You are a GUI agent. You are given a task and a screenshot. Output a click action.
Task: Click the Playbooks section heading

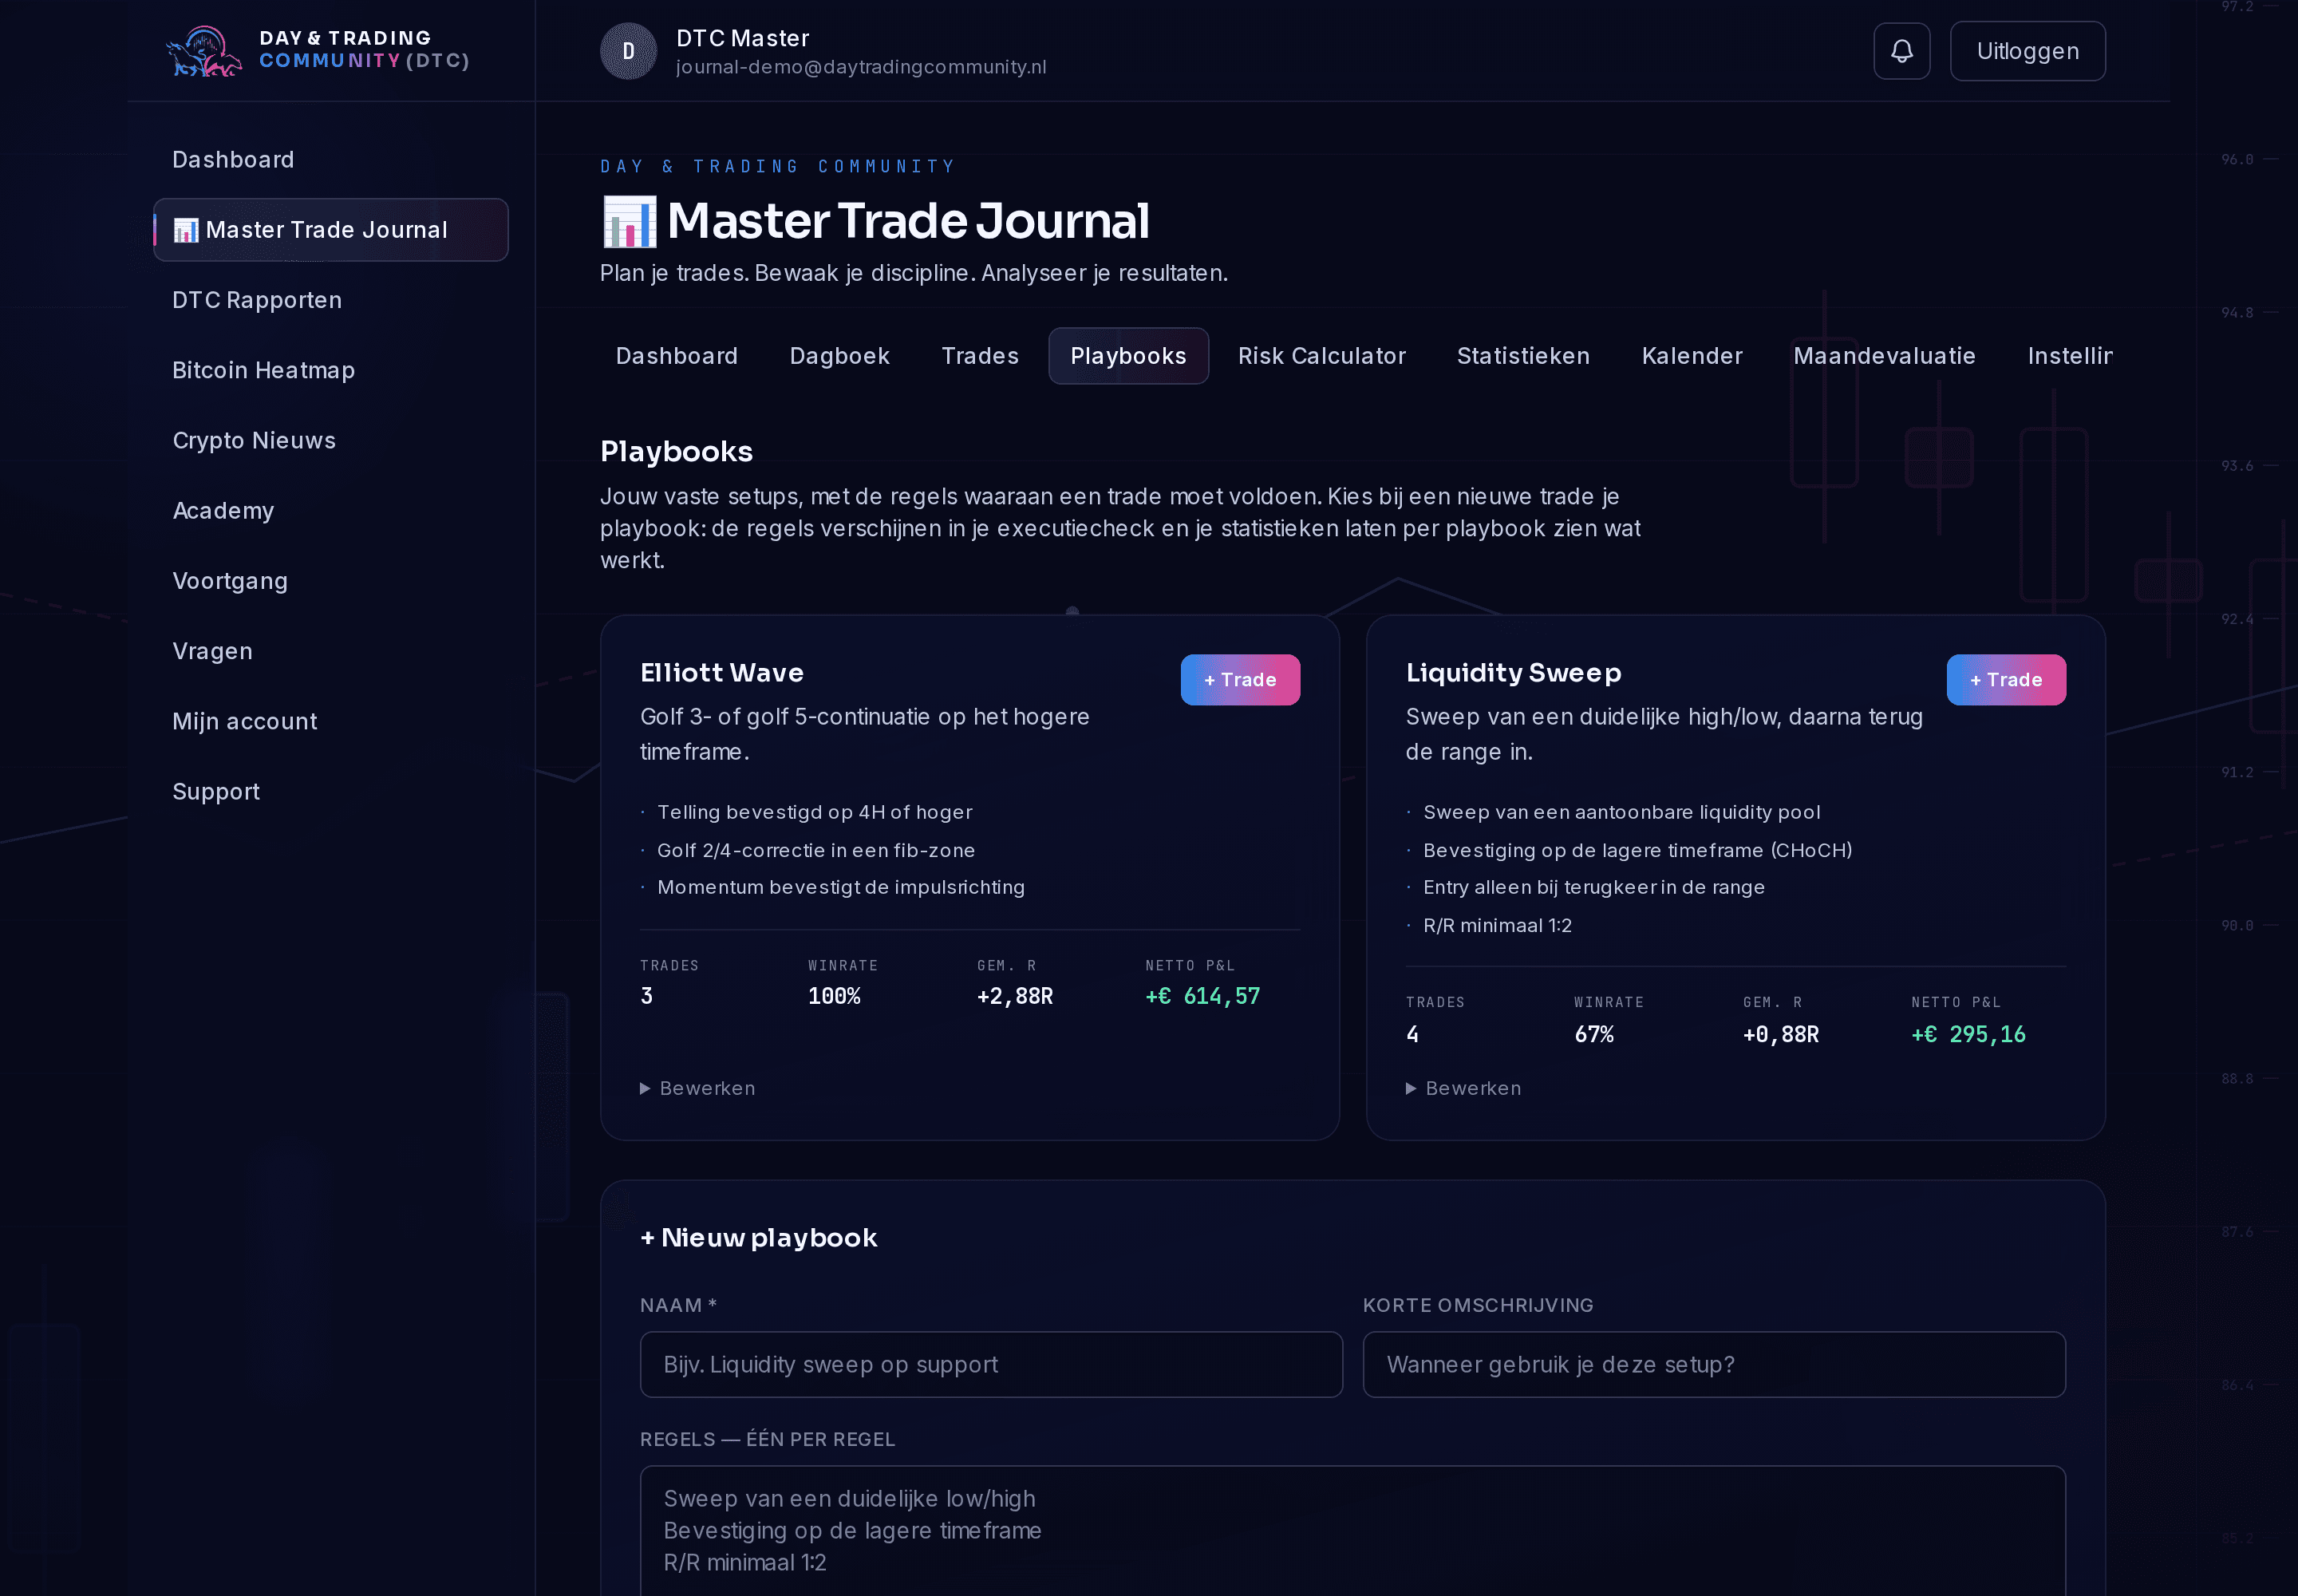(x=677, y=452)
